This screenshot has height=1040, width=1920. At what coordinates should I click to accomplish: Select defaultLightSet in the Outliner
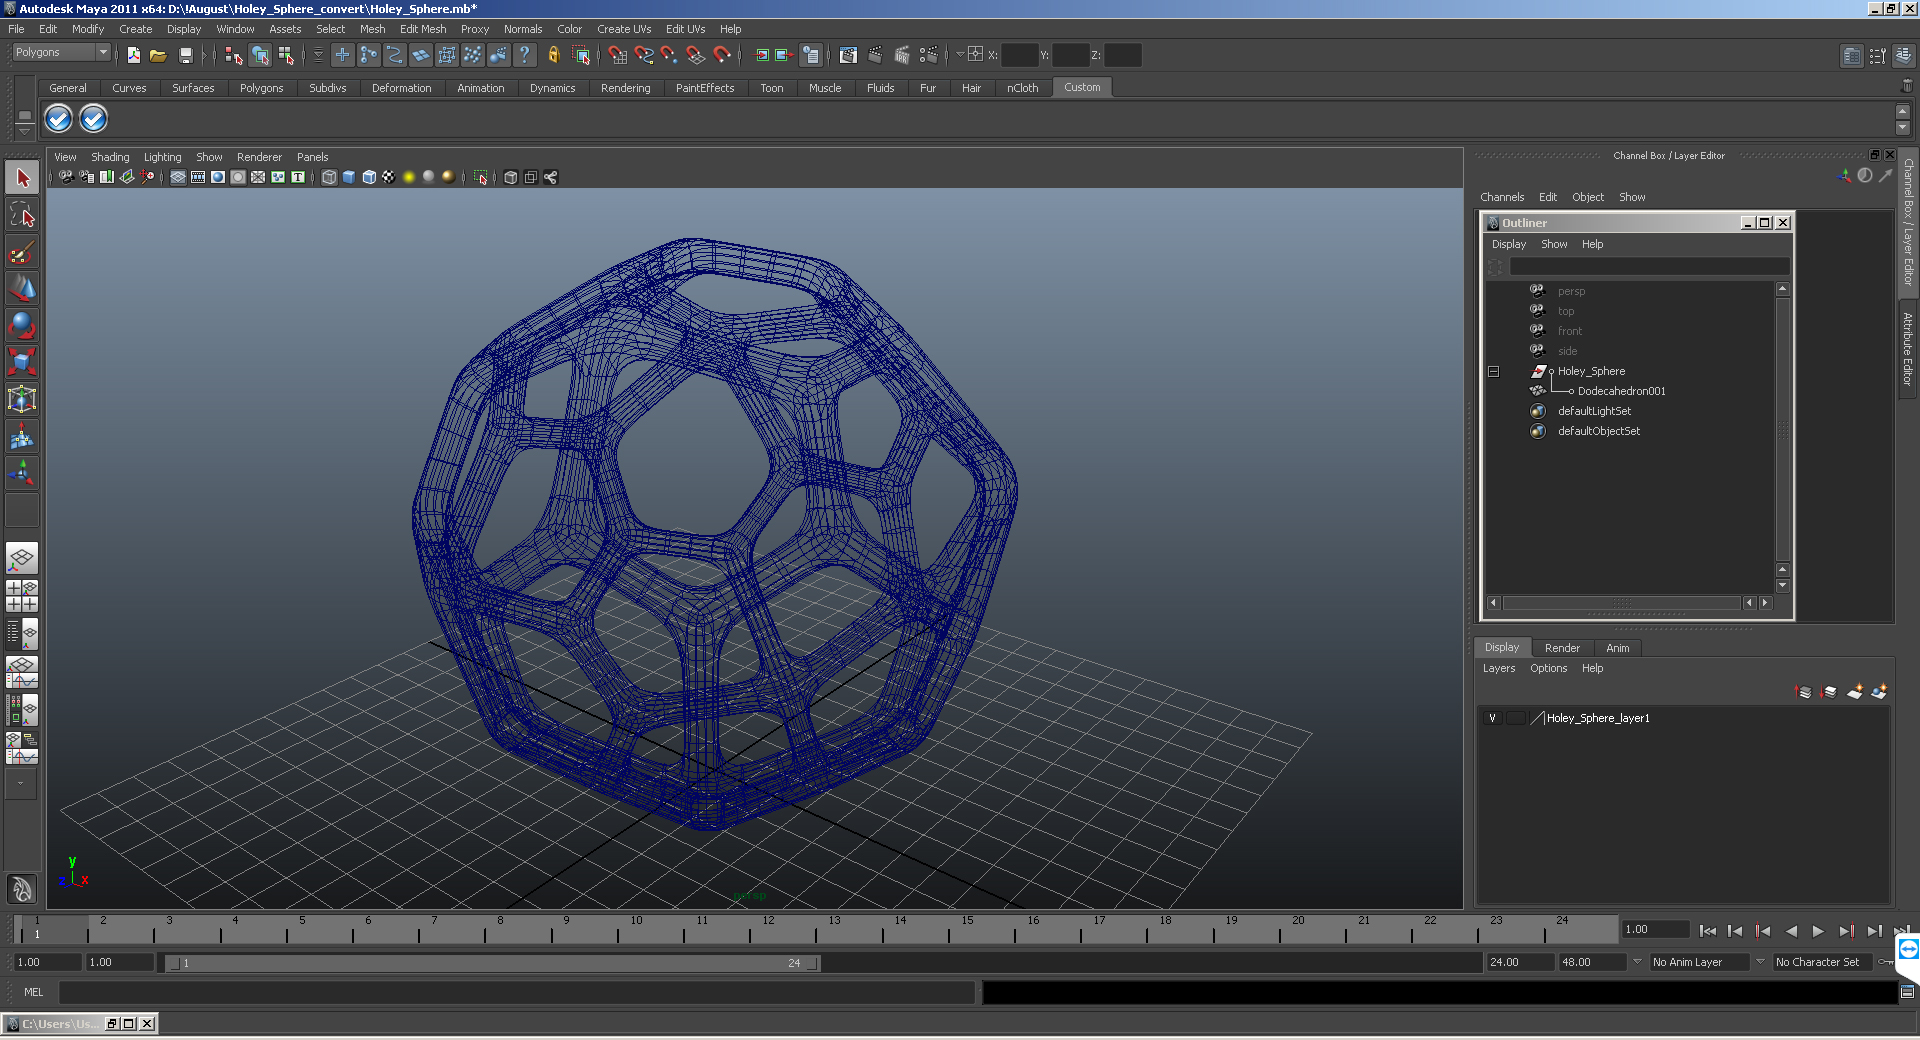(x=1594, y=411)
